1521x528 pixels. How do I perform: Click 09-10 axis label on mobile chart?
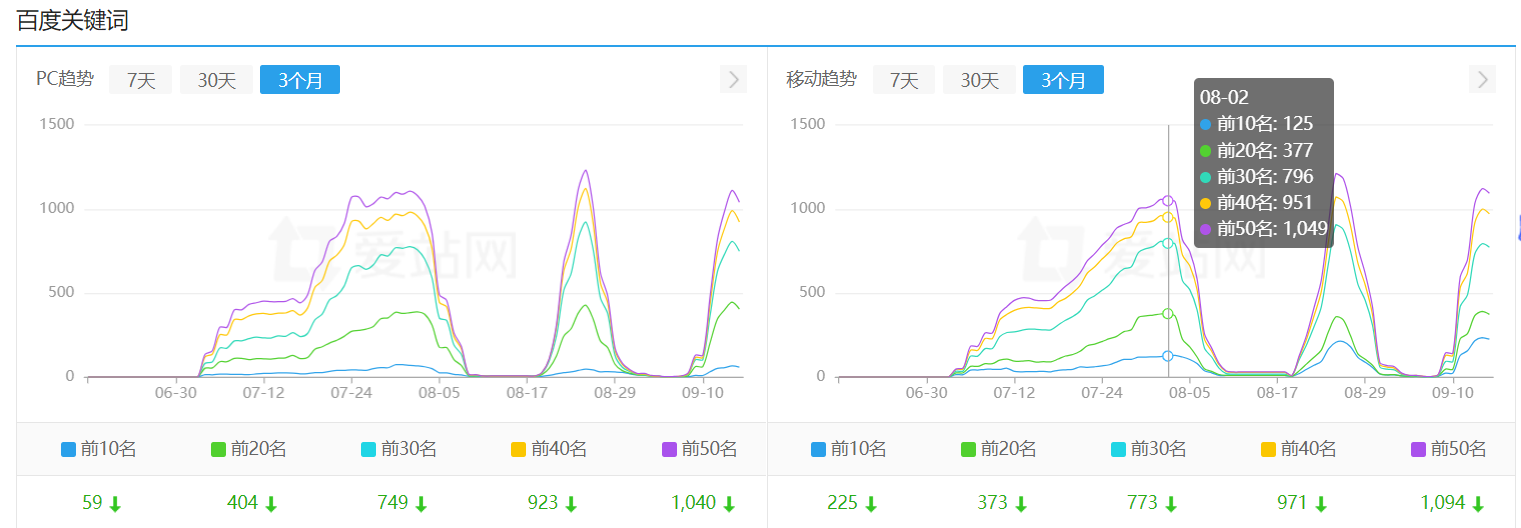pos(1453,393)
